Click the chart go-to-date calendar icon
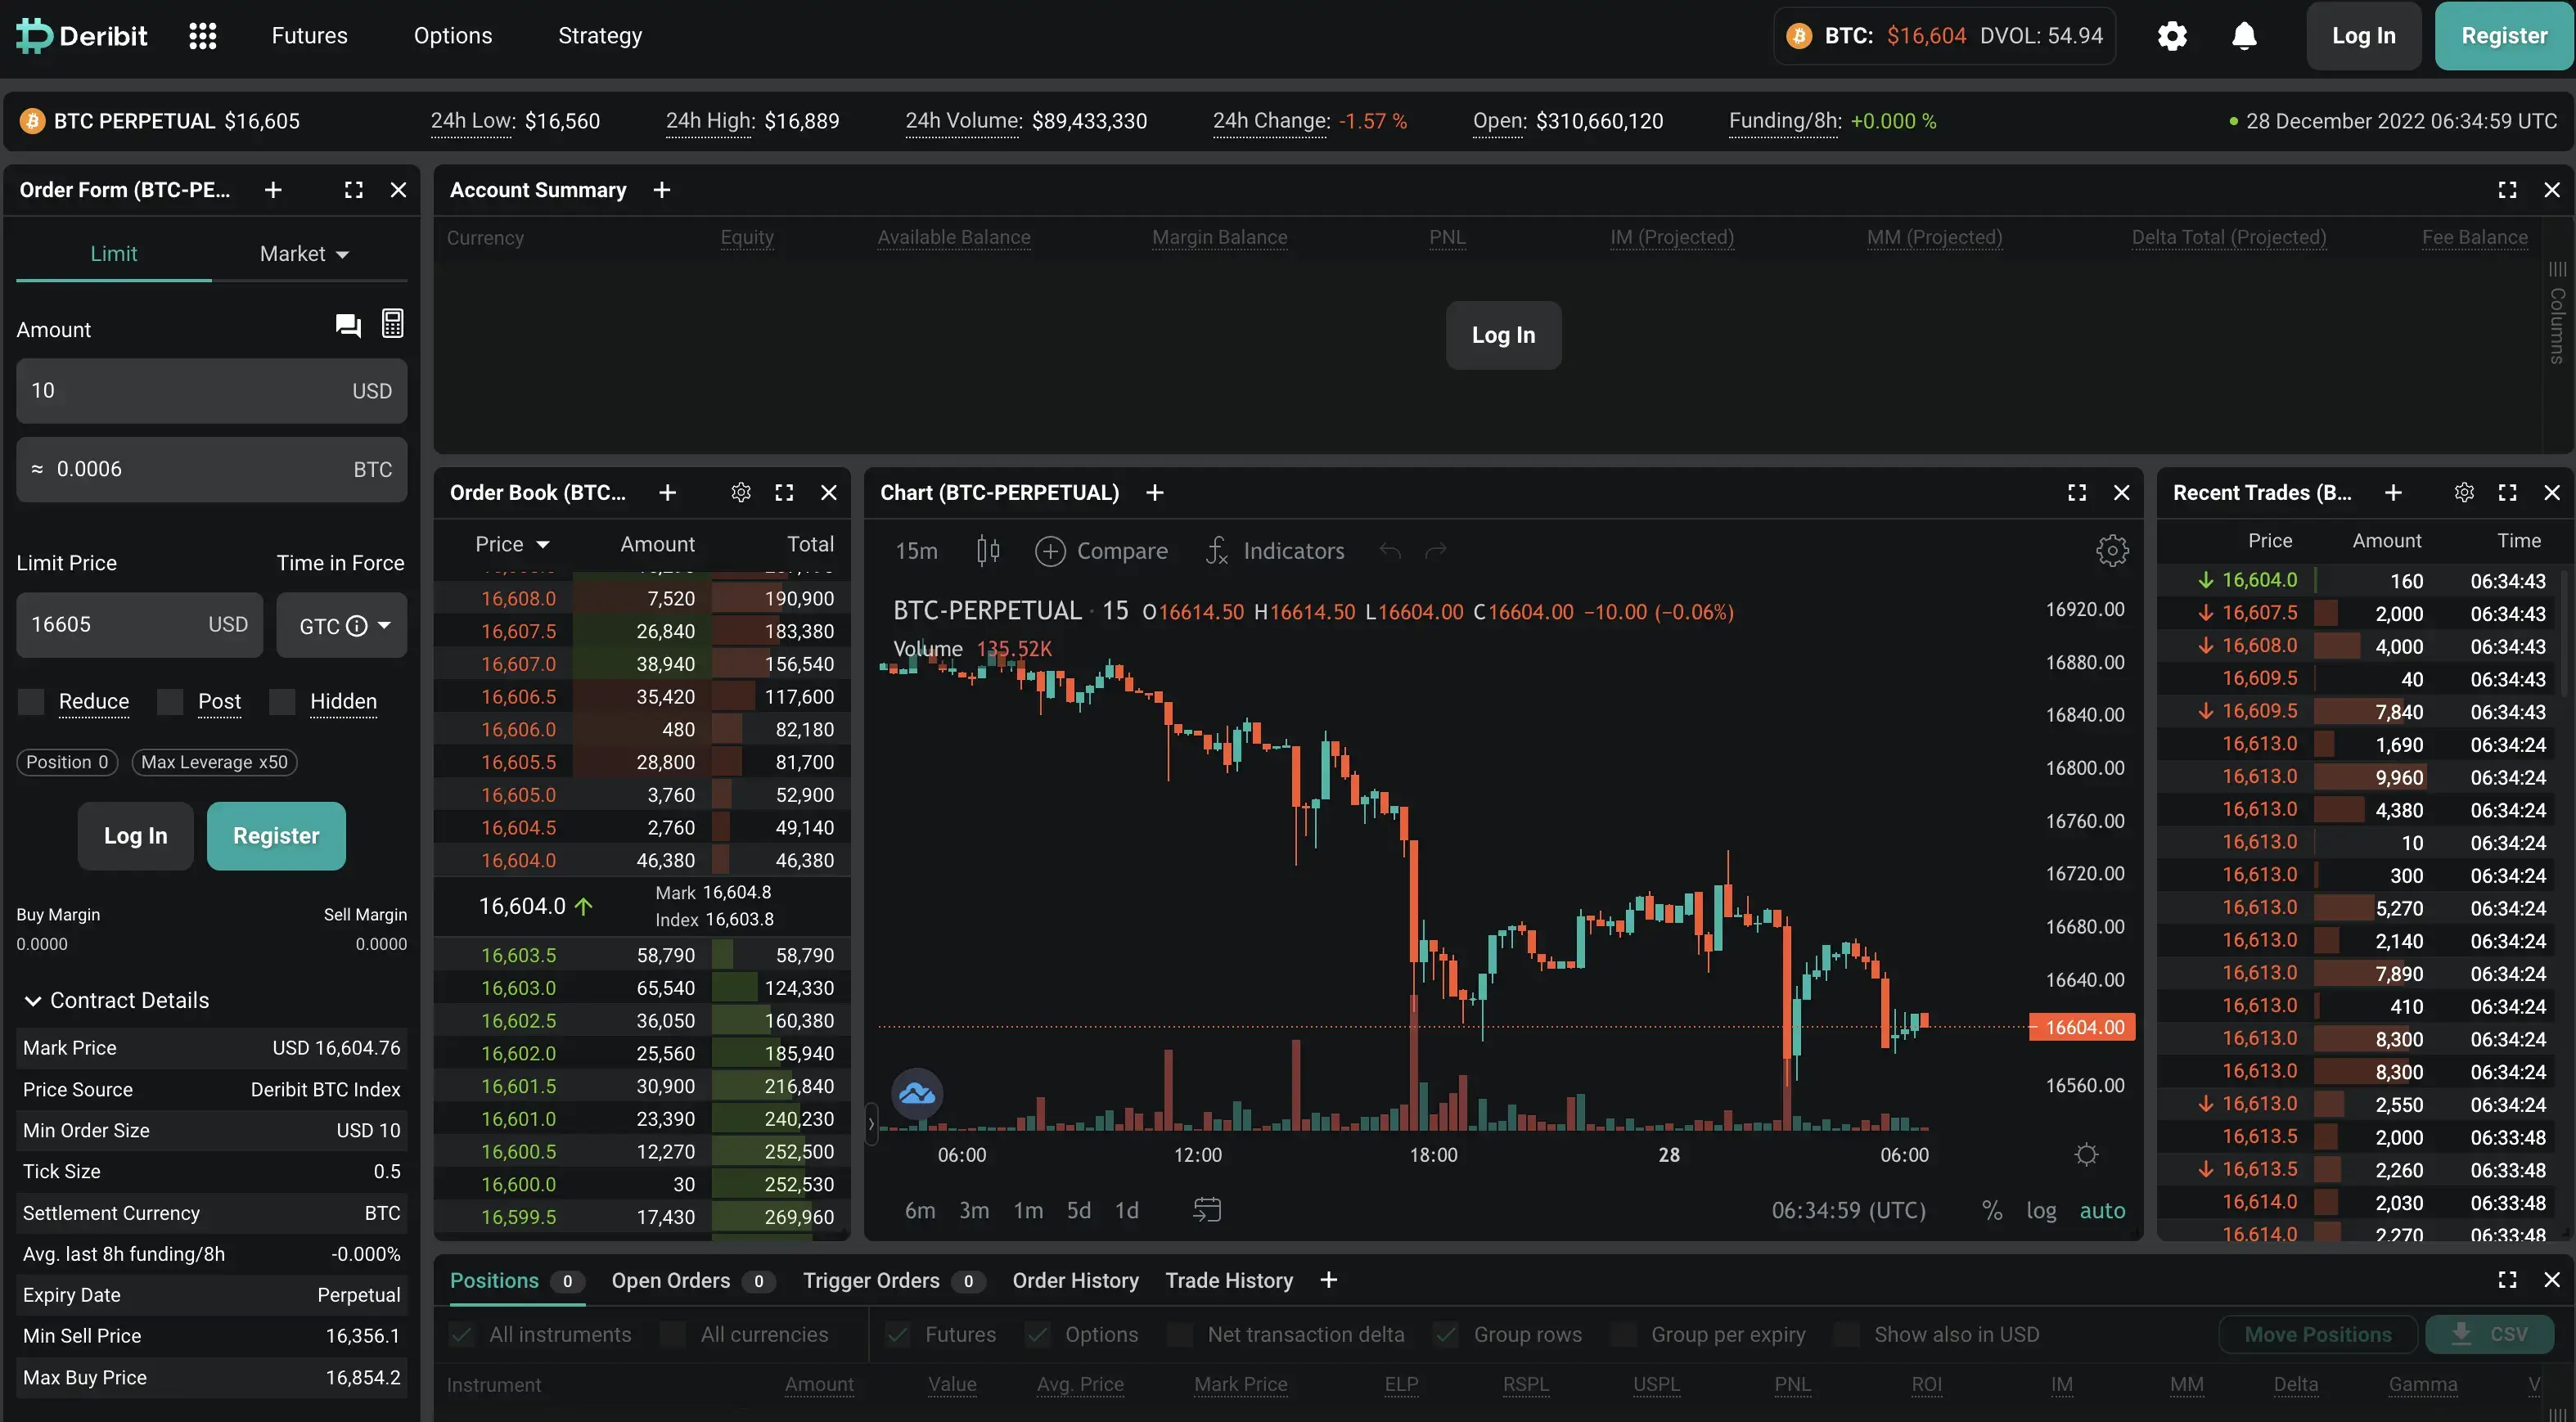Viewport: 2576px width, 1422px height. point(1207,1210)
